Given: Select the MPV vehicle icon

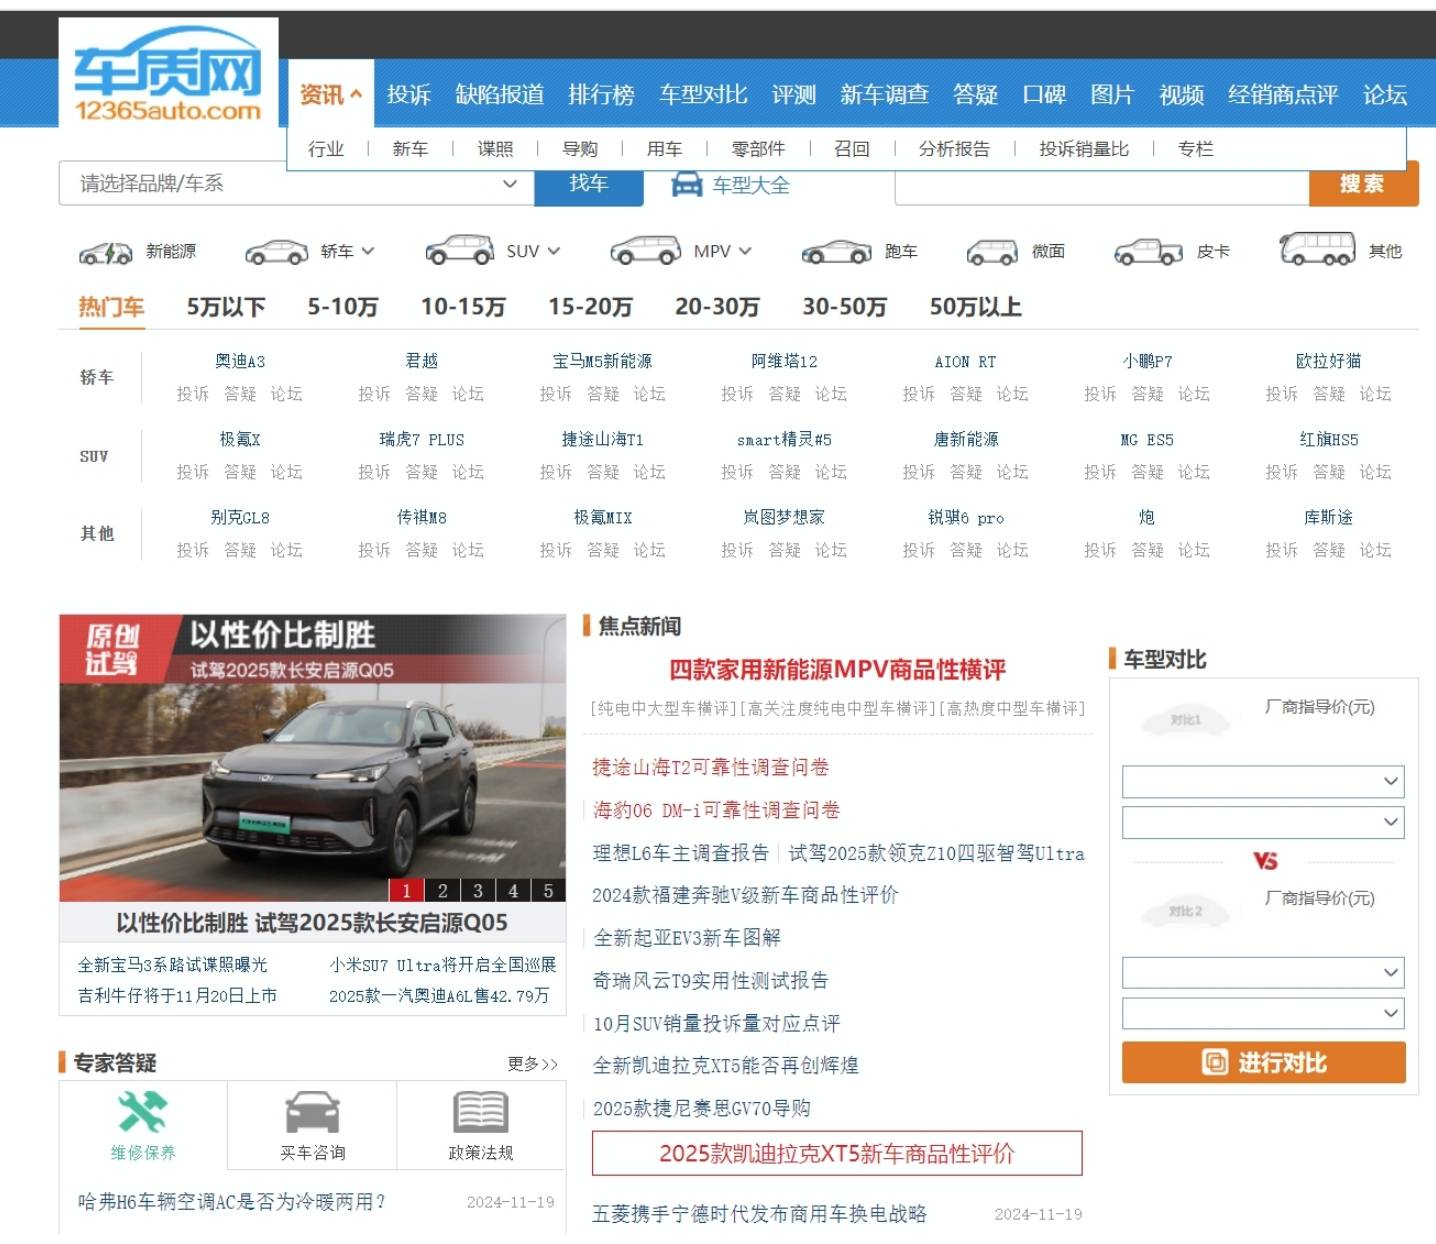Looking at the screenshot, I should coord(646,250).
